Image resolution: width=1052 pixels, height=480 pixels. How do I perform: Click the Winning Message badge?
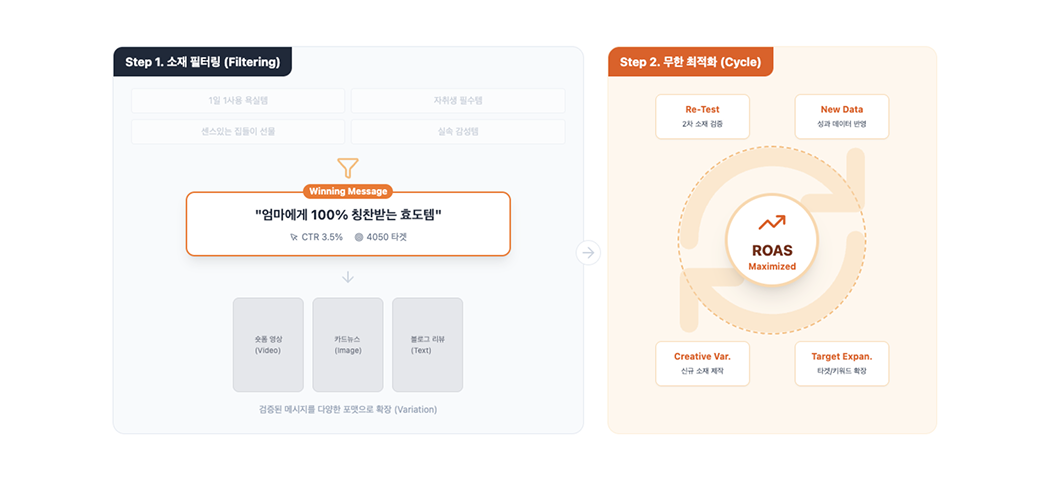click(347, 191)
